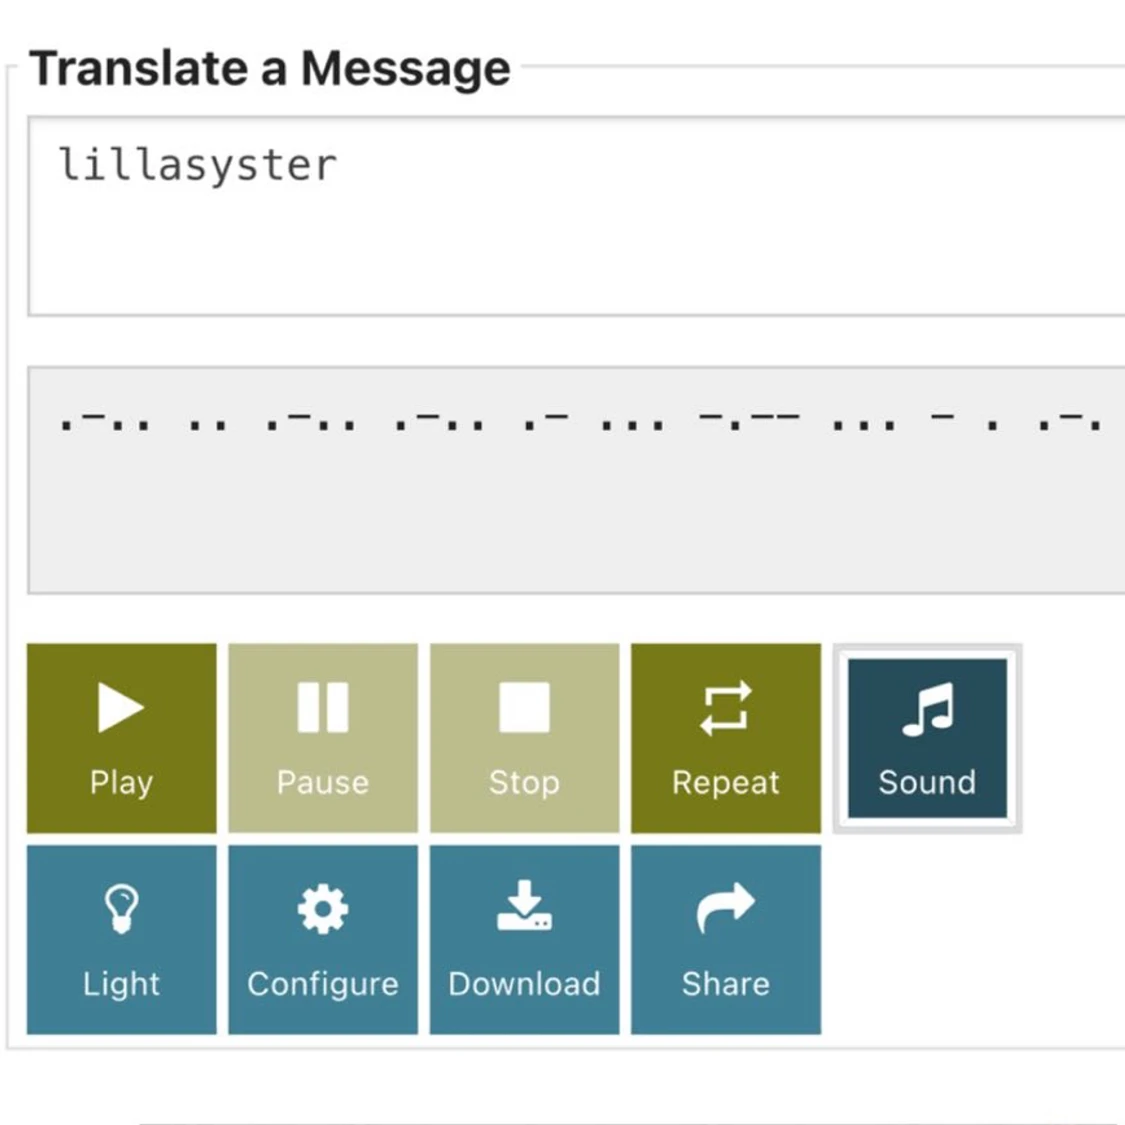Open settings via the Configure gear icon
Viewport: 1125px width, 1125px height.
tap(323, 910)
